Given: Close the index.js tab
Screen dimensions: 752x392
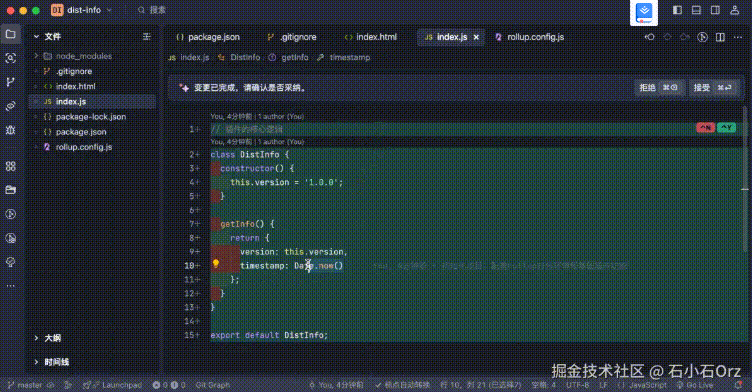Looking at the screenshot, I should [476, 37].
